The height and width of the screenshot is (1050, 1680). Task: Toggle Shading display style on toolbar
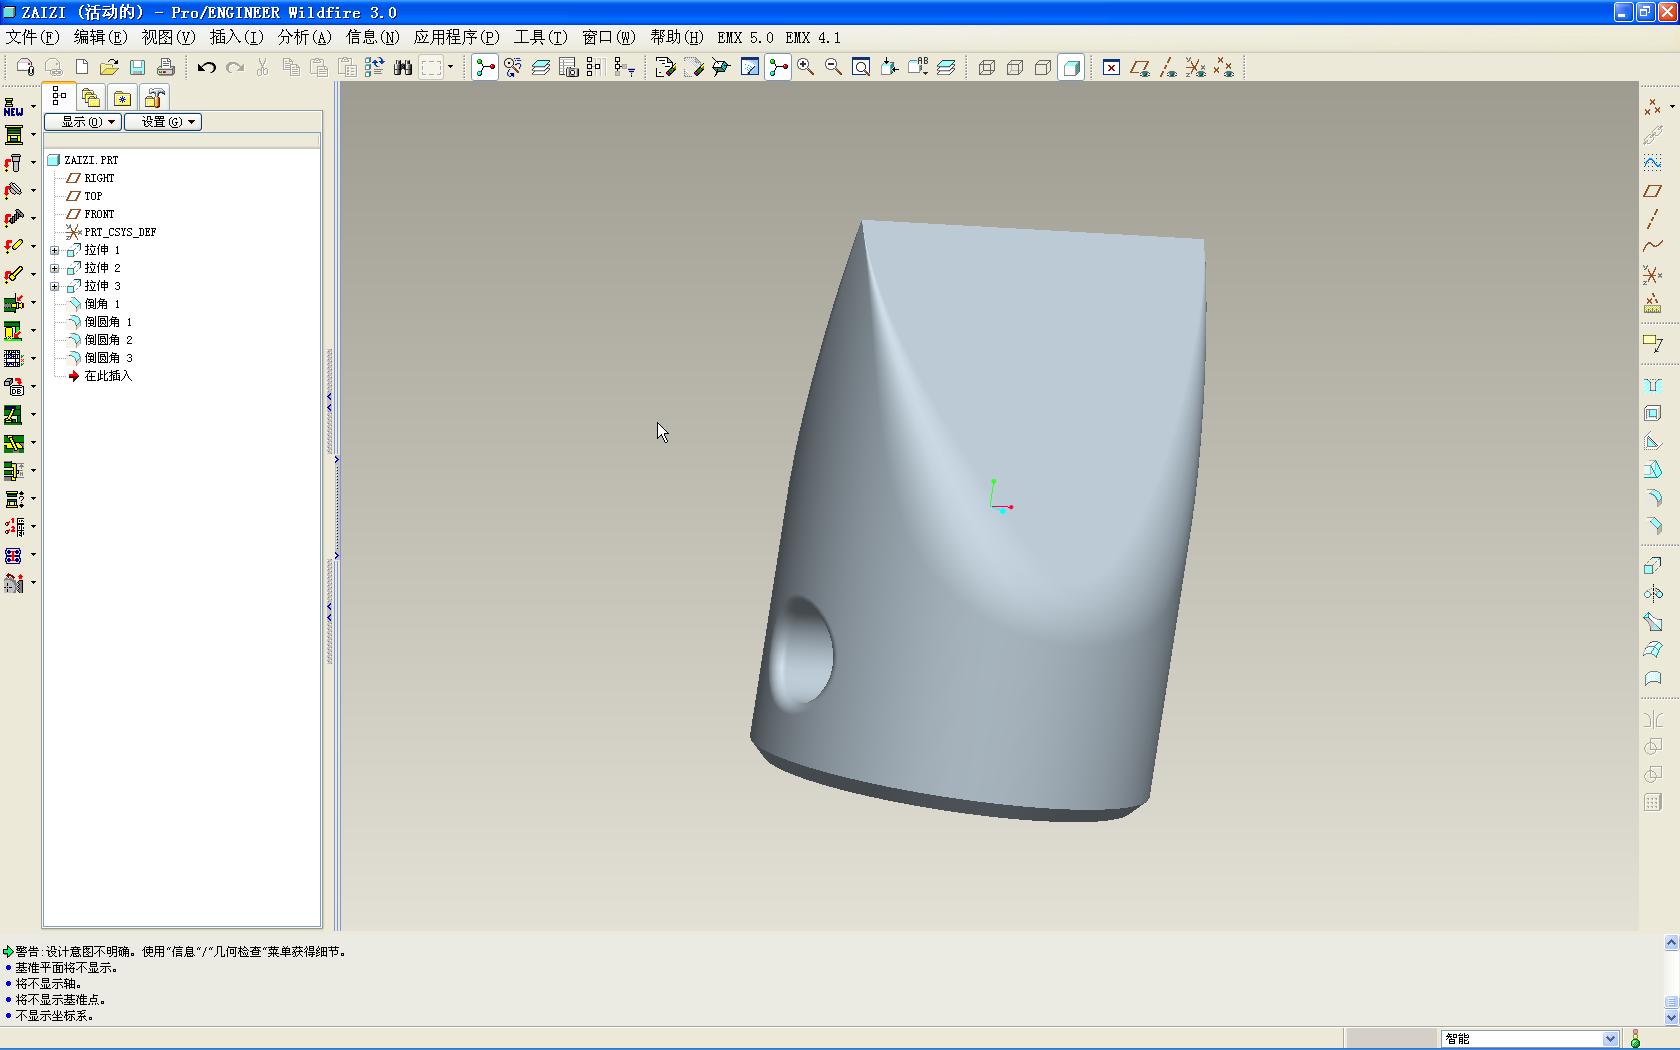(x=1071, y=67)
